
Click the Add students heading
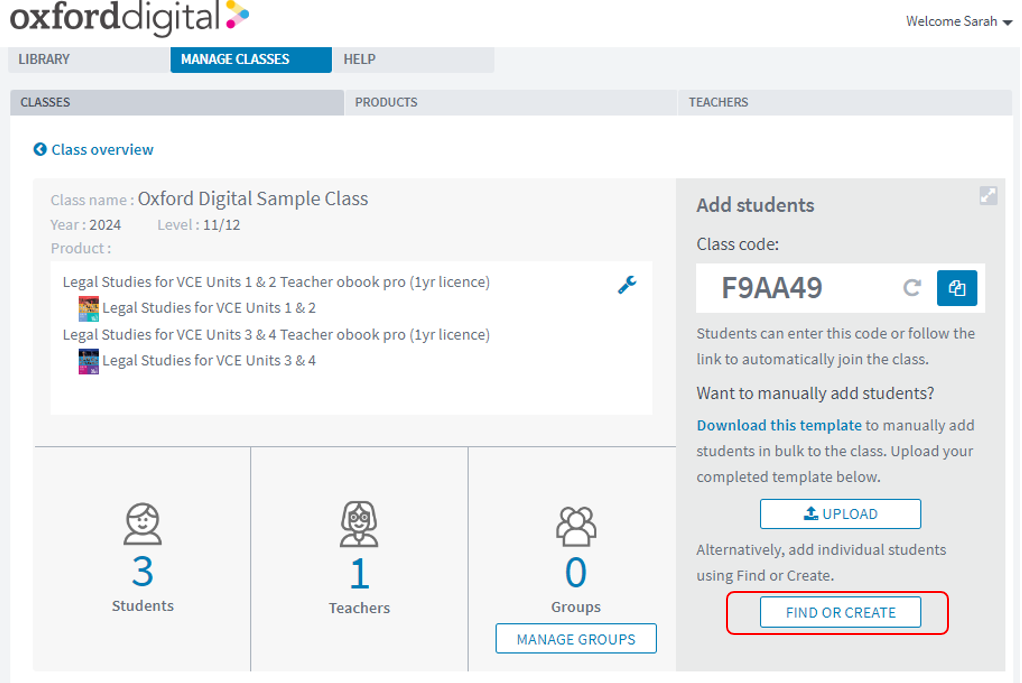point(755,205)
